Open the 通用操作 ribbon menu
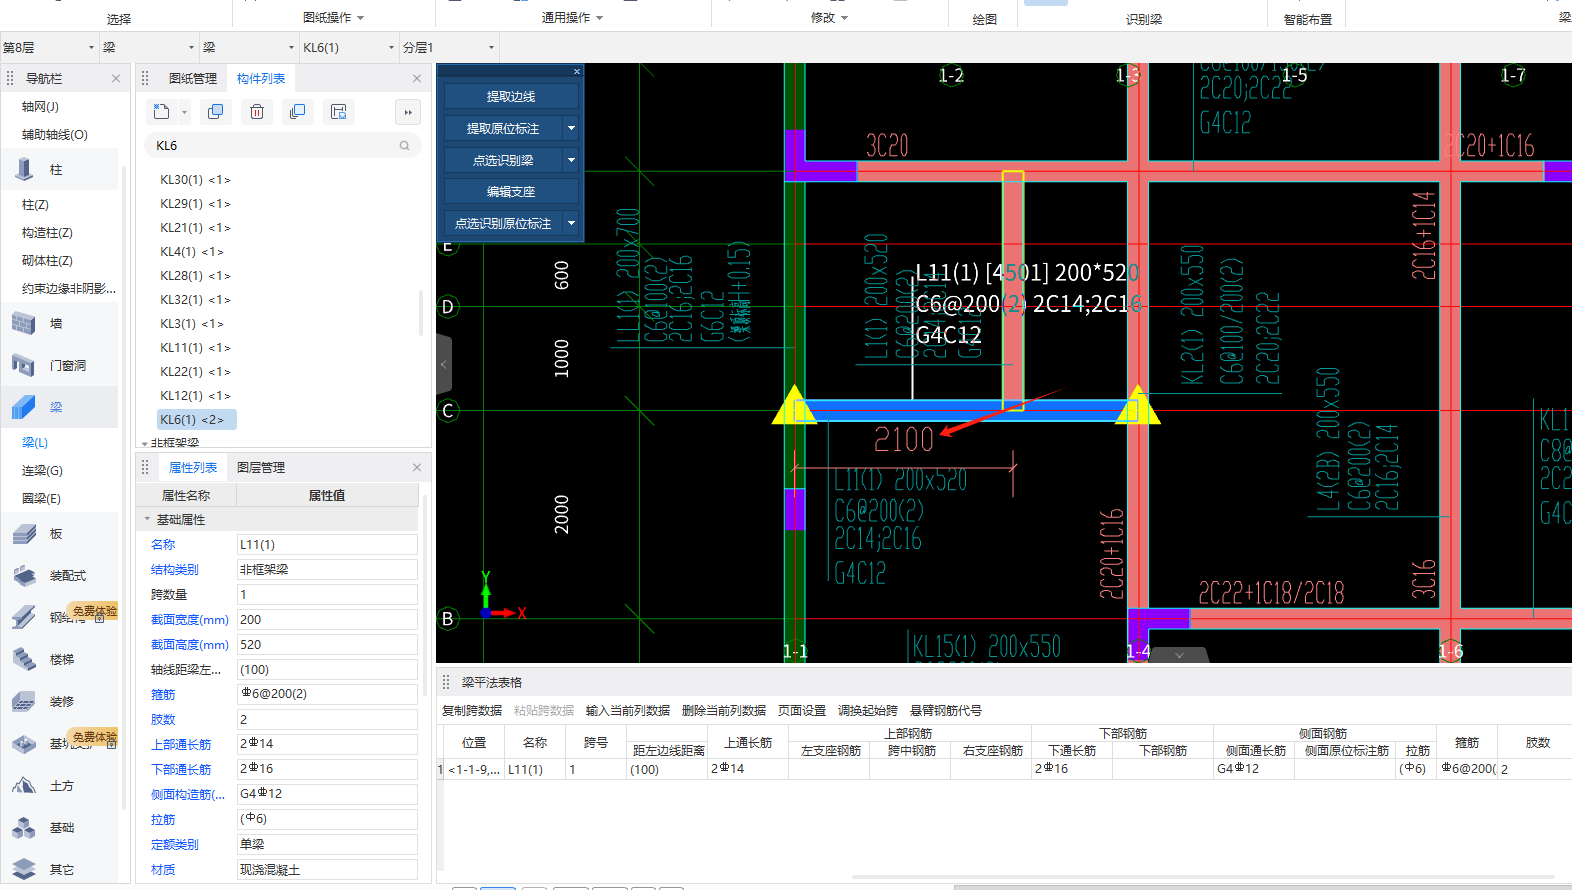This screenshot has width=1572, height=890. click(x=573, y=18)
